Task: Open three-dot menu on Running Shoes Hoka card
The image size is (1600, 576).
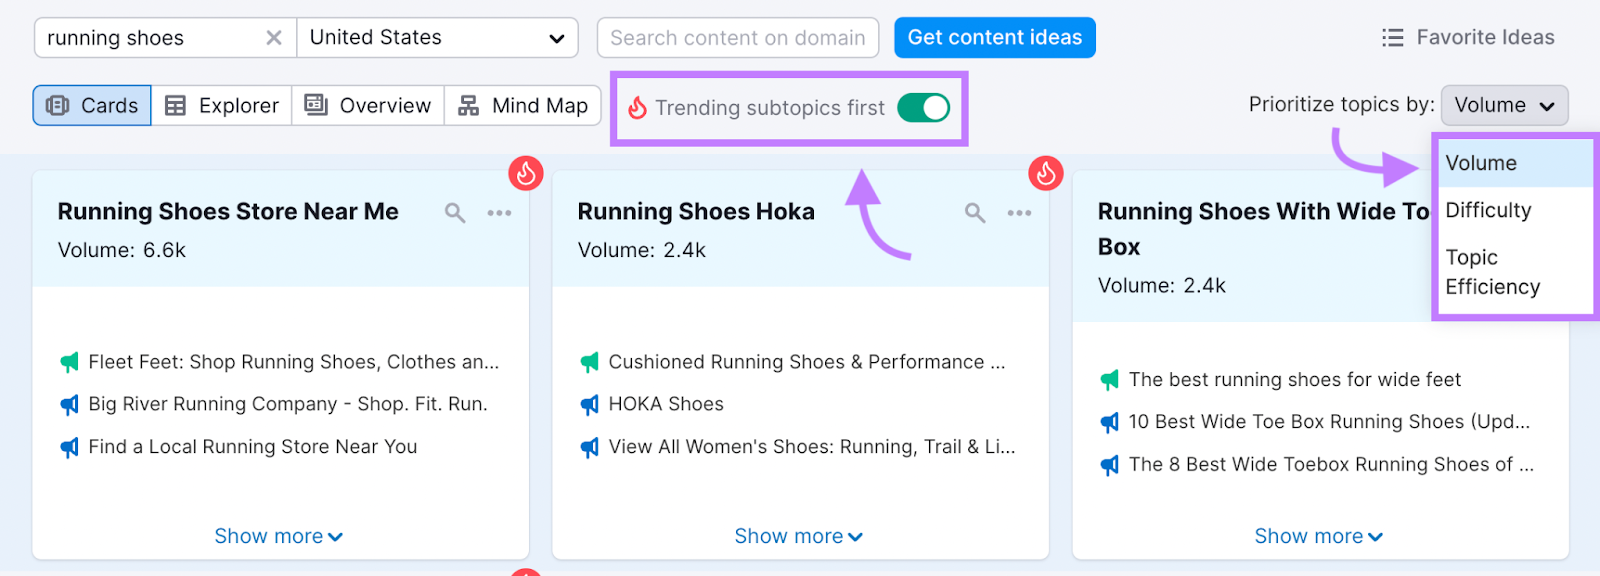Action: click(1019, 213)
